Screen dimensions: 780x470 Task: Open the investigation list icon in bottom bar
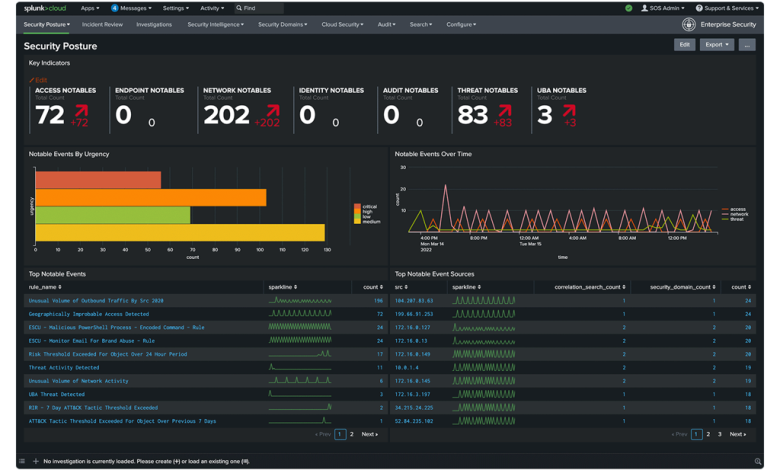coord(22,461)
